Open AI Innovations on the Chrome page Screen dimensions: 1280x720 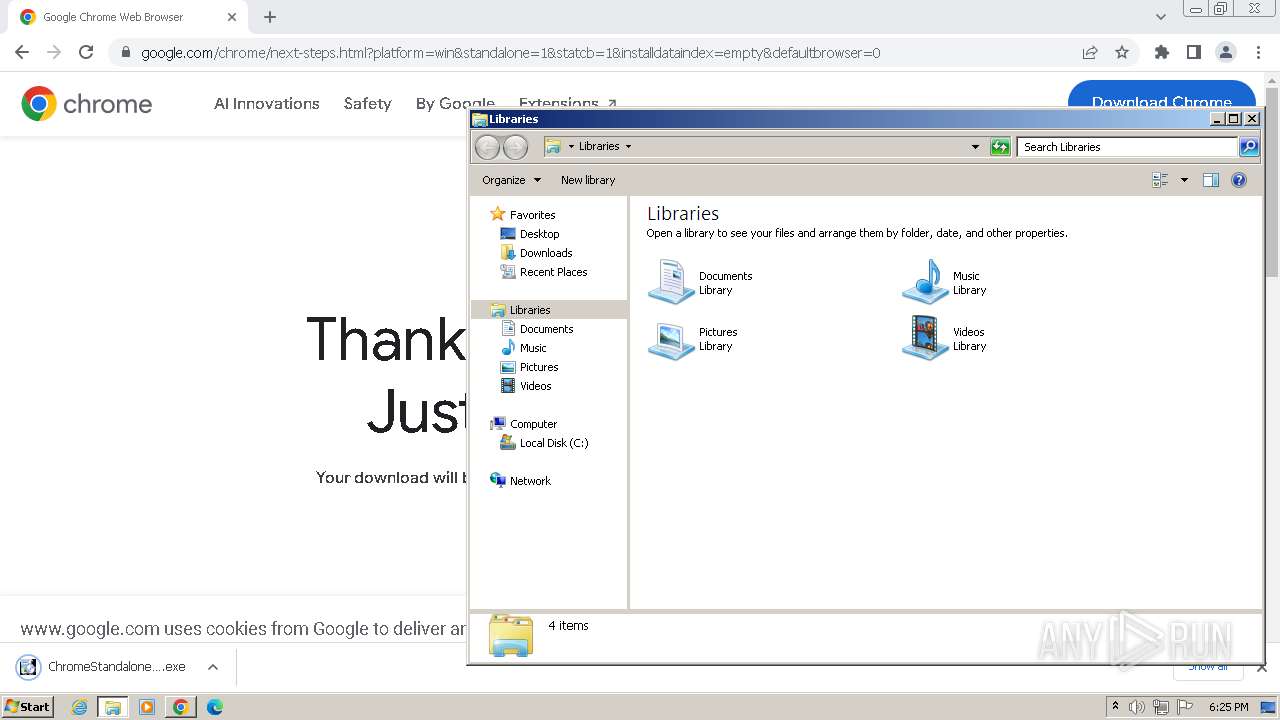pos(267,103)
